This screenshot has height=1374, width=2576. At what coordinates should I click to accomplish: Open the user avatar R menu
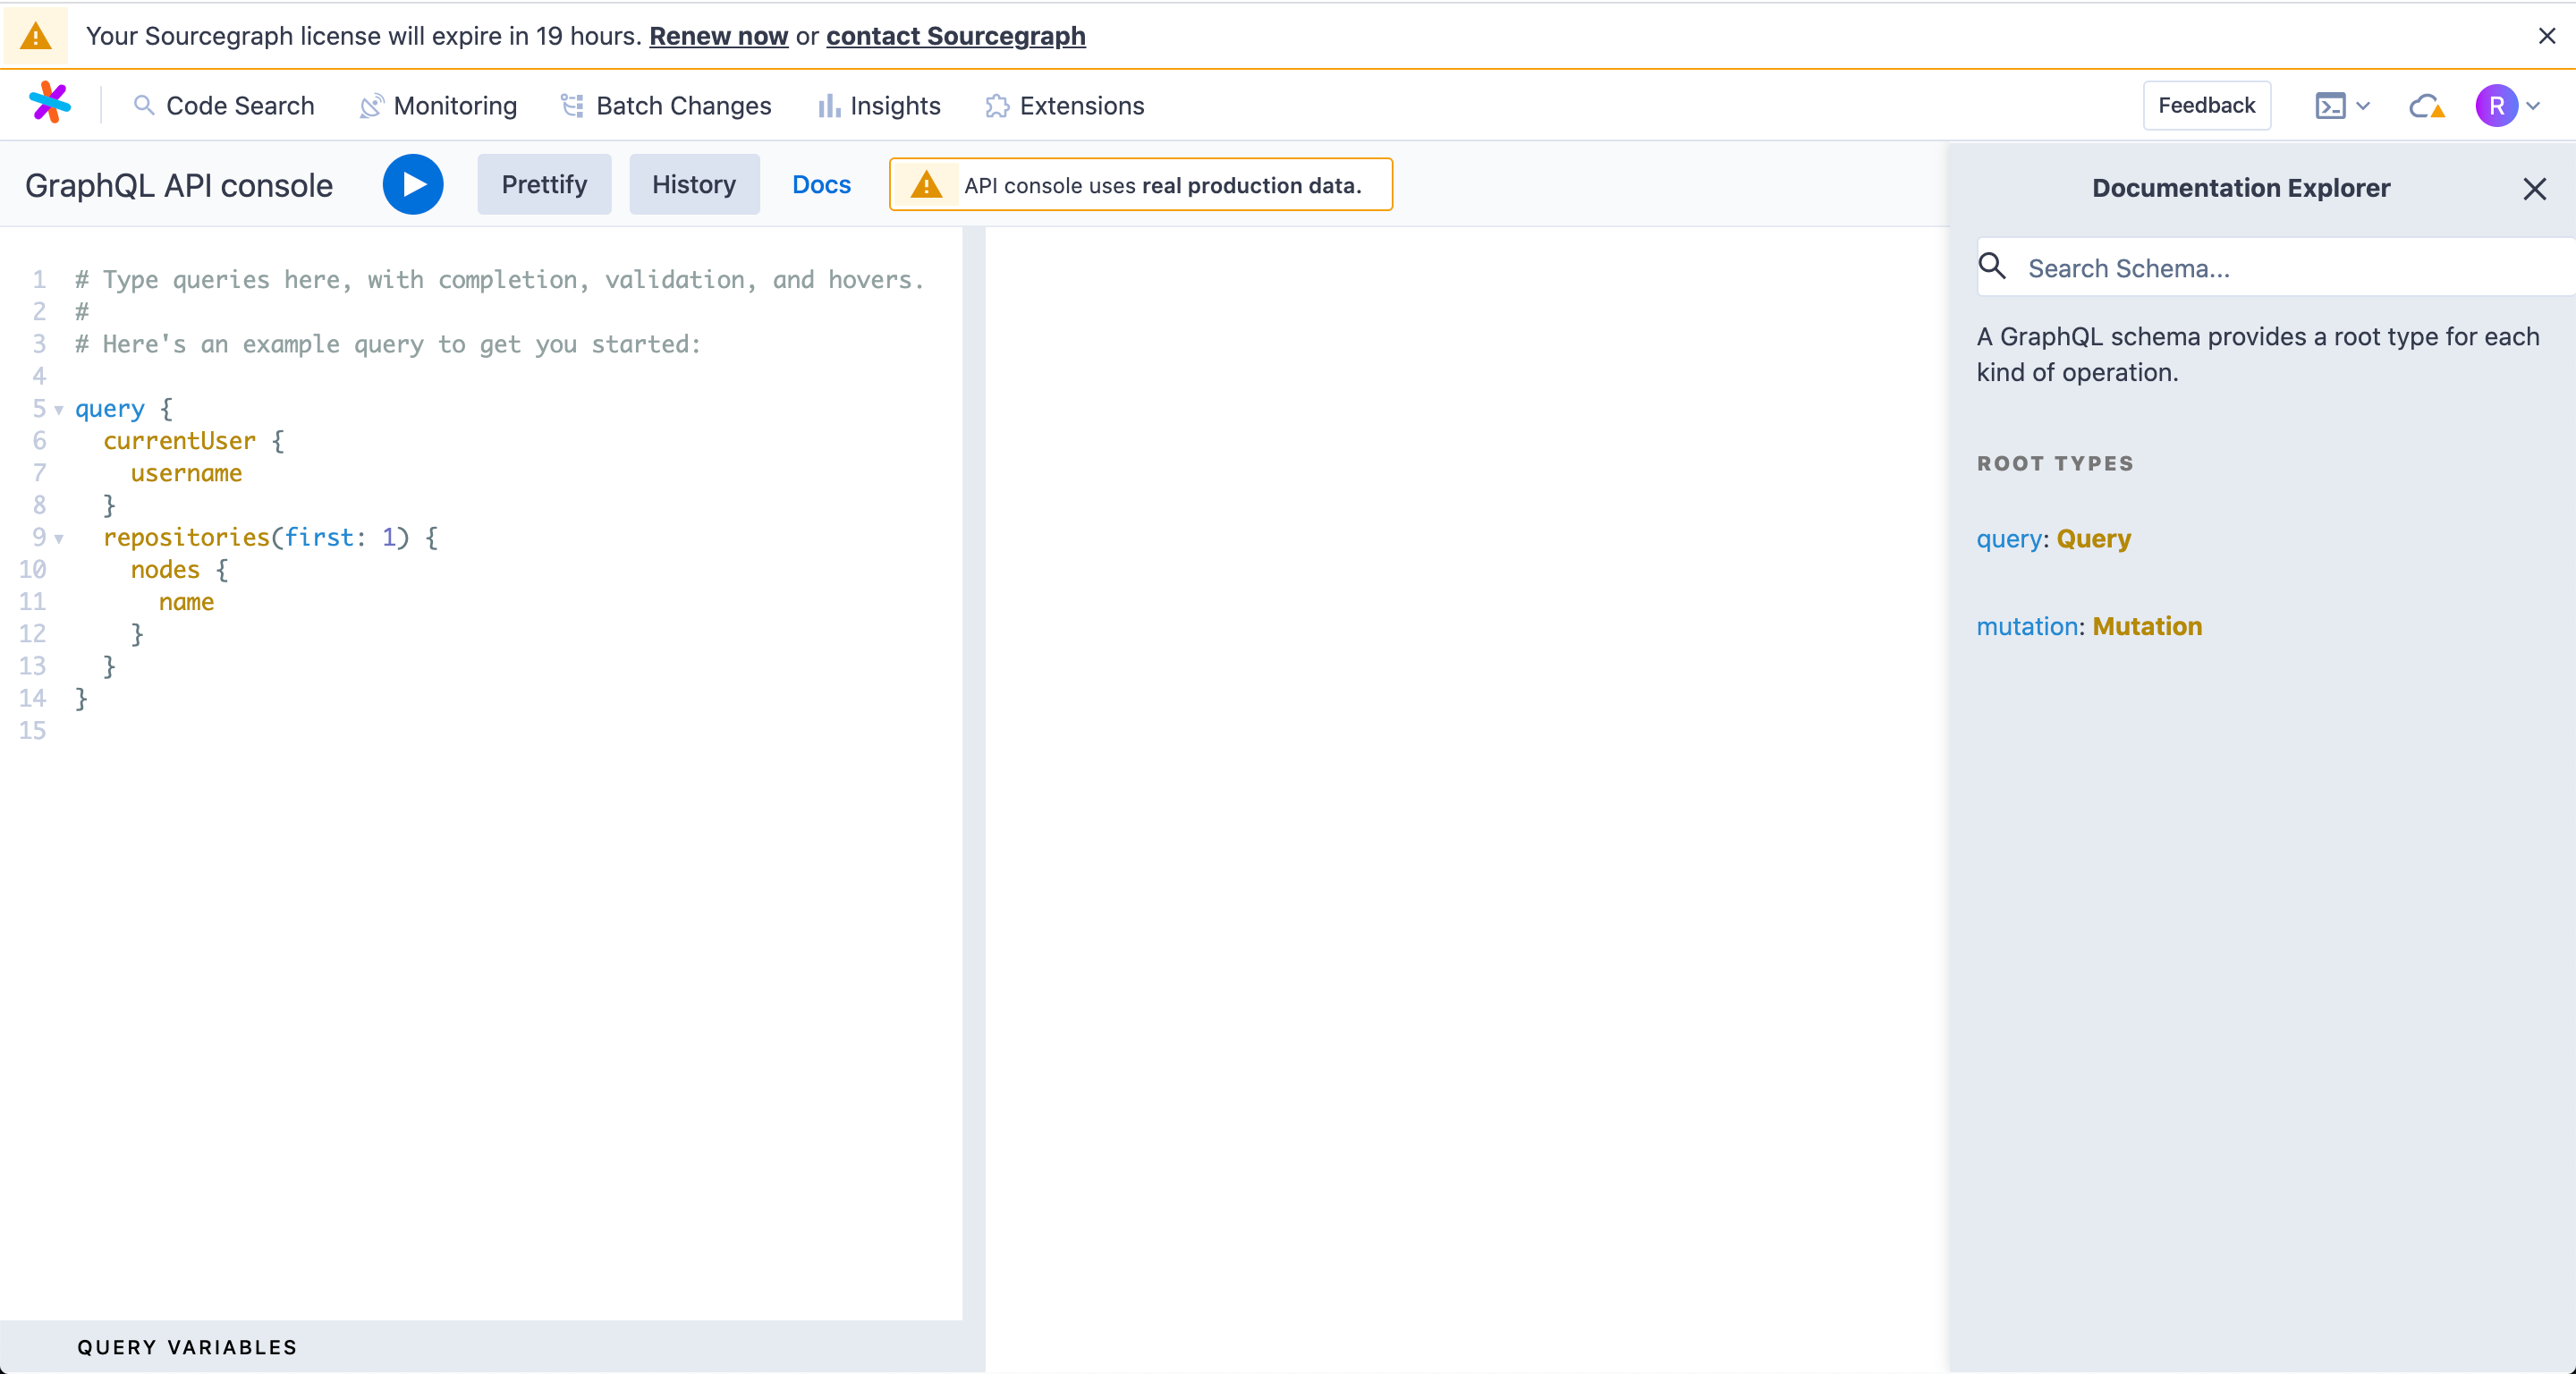(x=2507, y=106)
